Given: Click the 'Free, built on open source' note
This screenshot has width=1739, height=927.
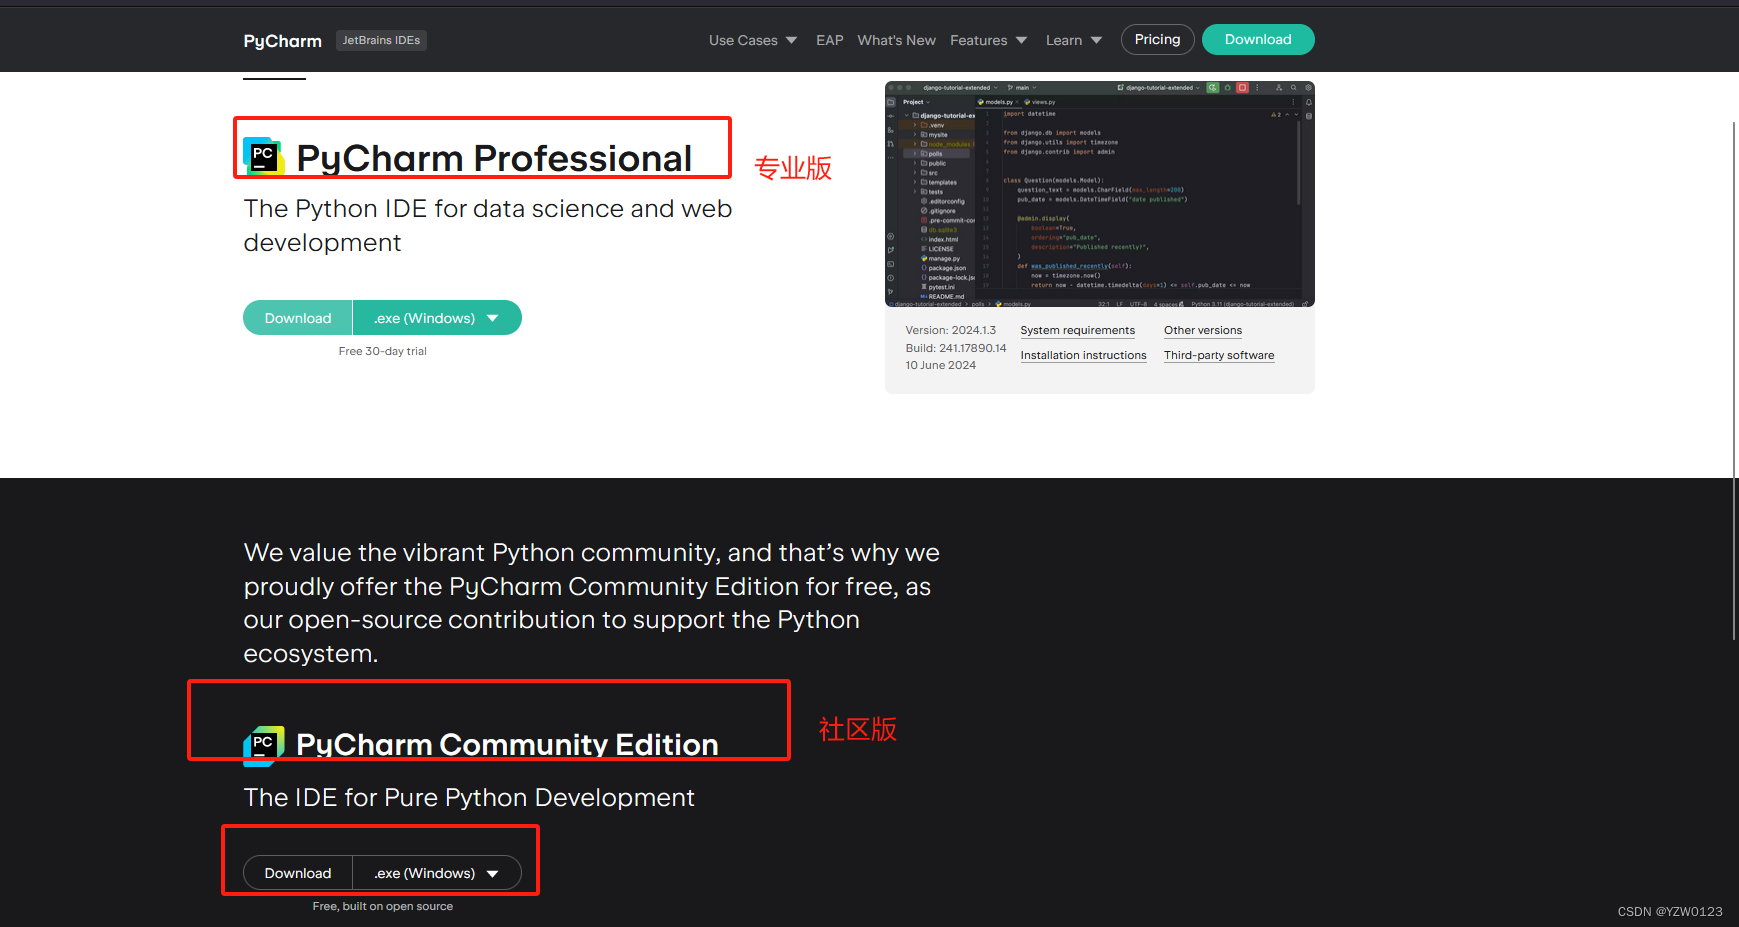Looking at the screenshot, I should 382,906.
